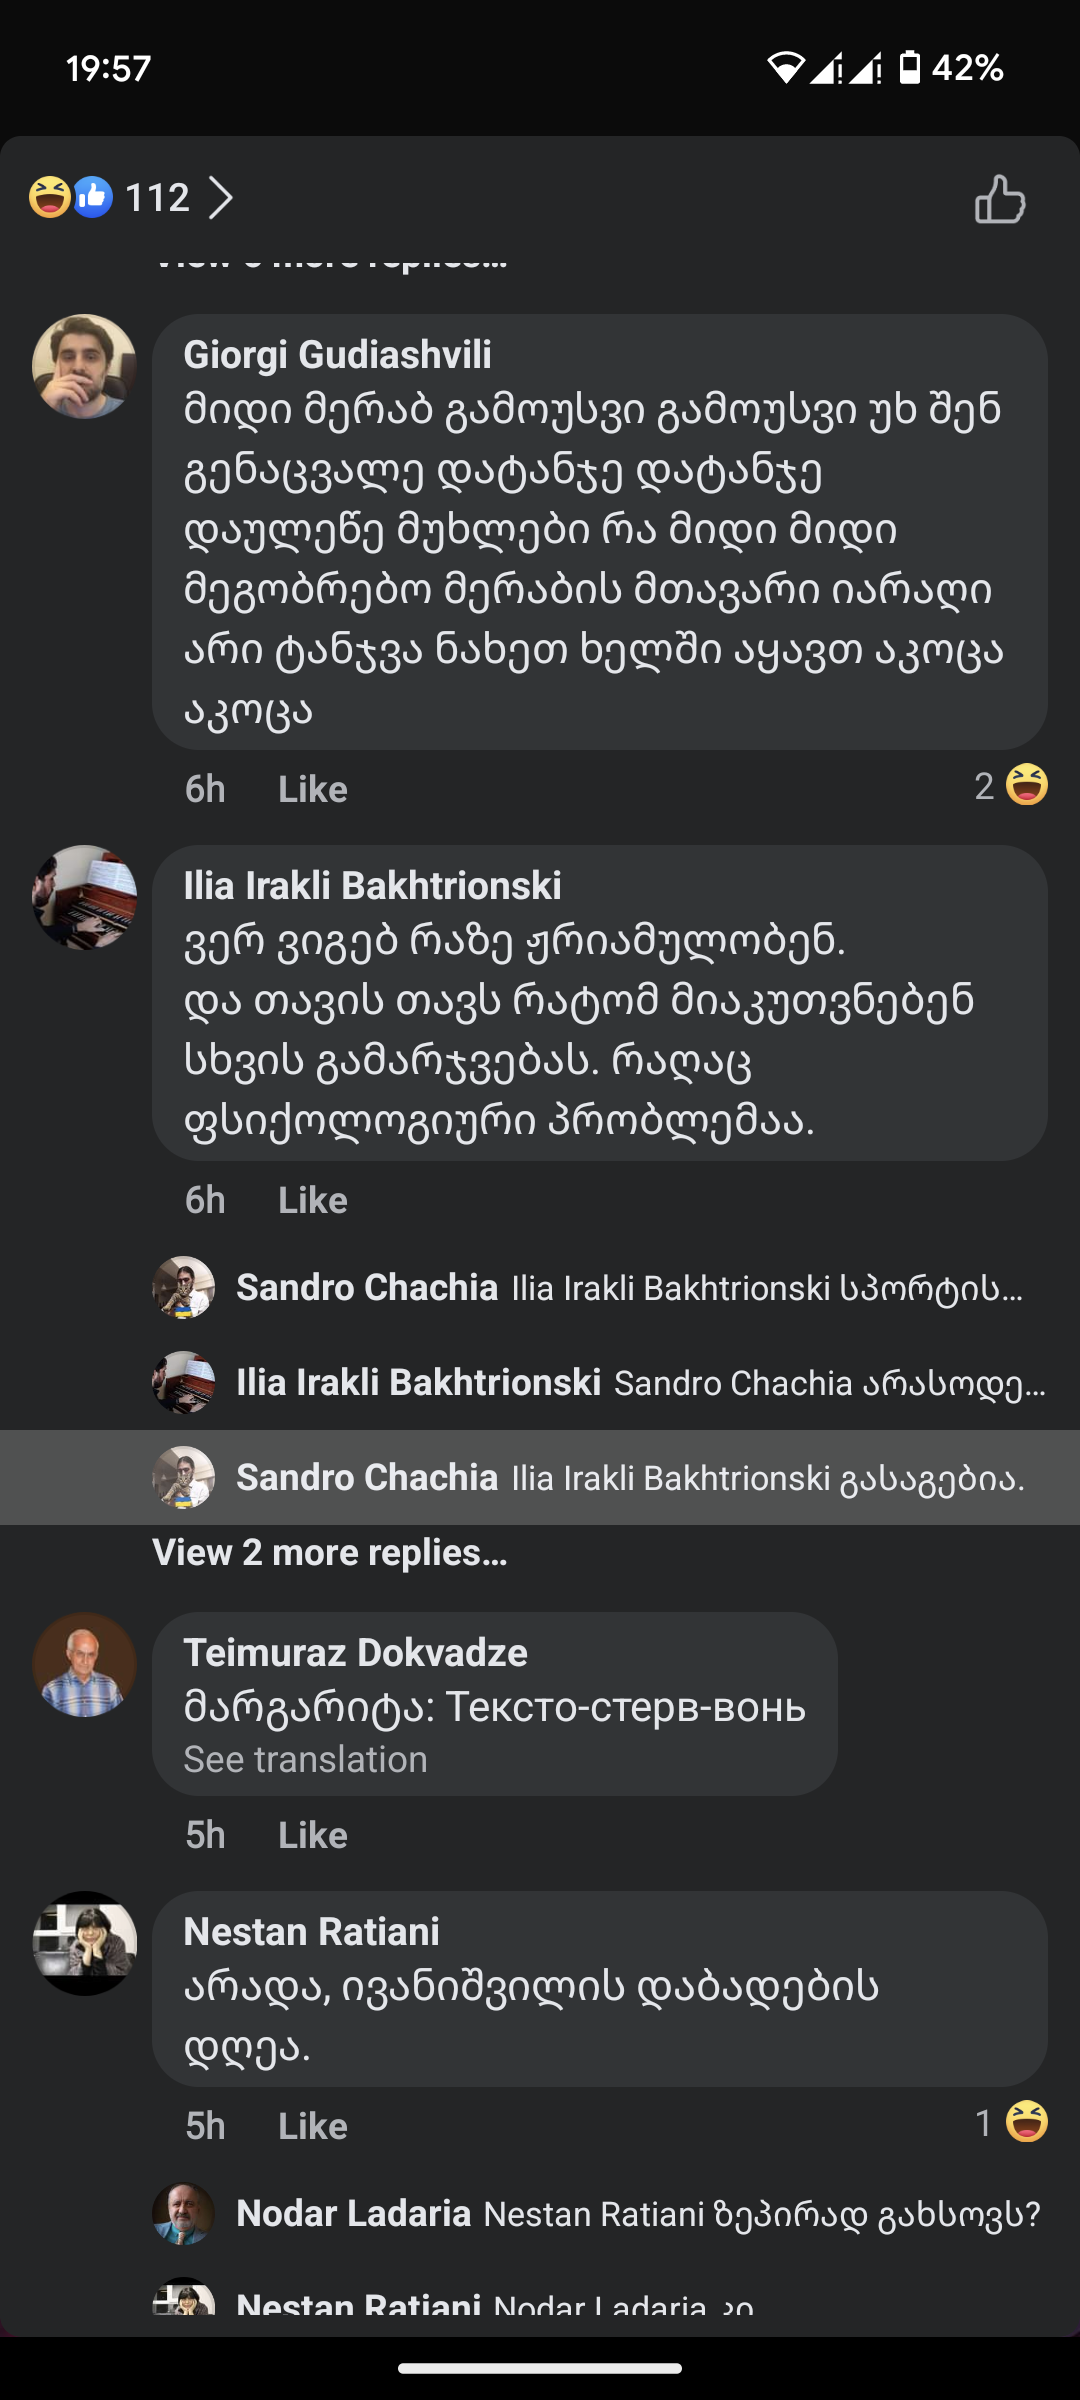Open Giorgi Gudiashvili's profile name
Viewport: 1080px width, 2400px height.
pyautogui.click(x=337, y=355)
